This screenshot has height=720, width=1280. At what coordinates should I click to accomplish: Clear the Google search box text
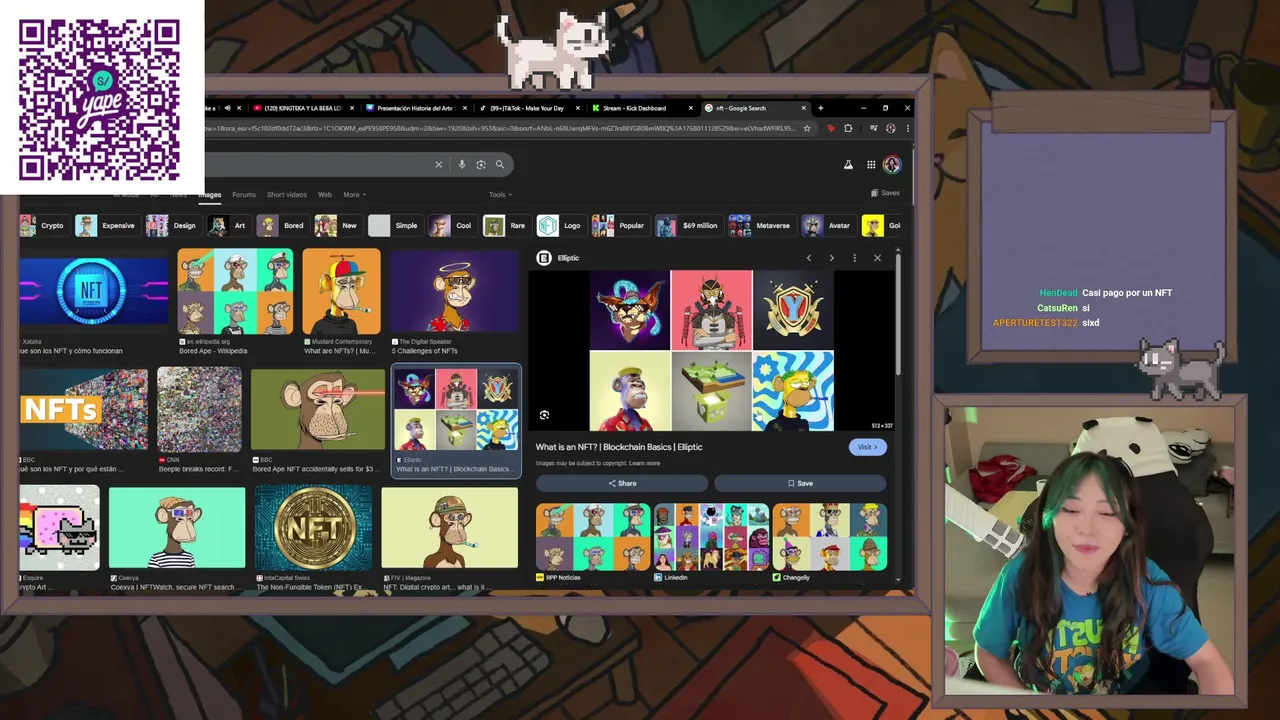(x=438, y=165)
